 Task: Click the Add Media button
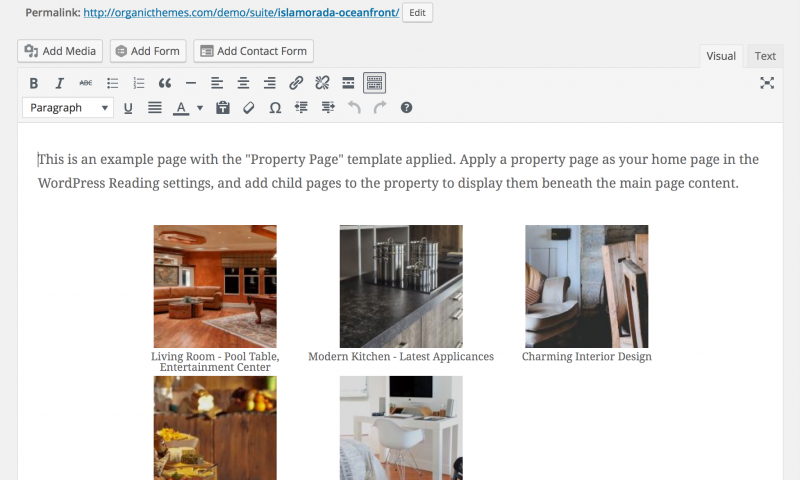tap(60, 51)
